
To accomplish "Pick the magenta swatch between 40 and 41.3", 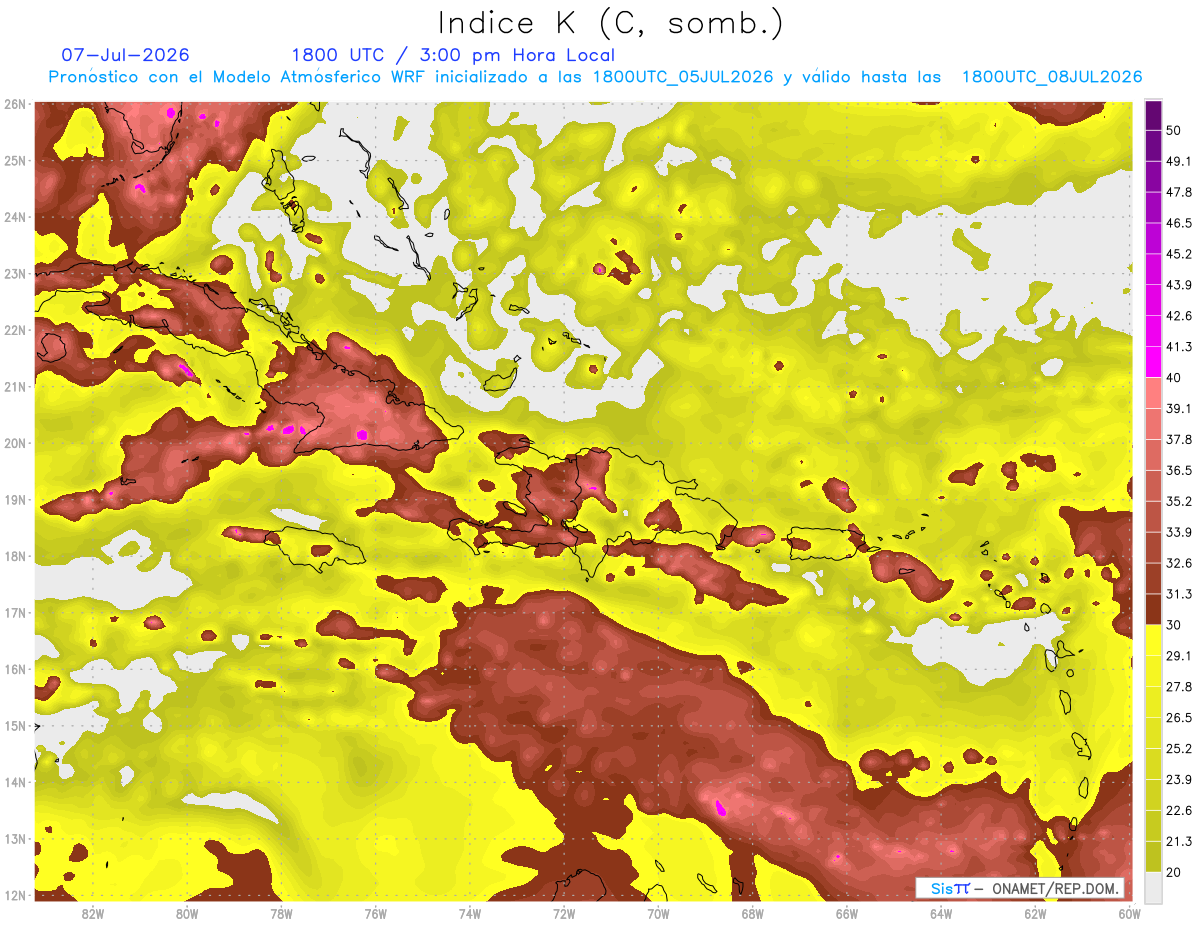I will click(x=1153, y=362).
